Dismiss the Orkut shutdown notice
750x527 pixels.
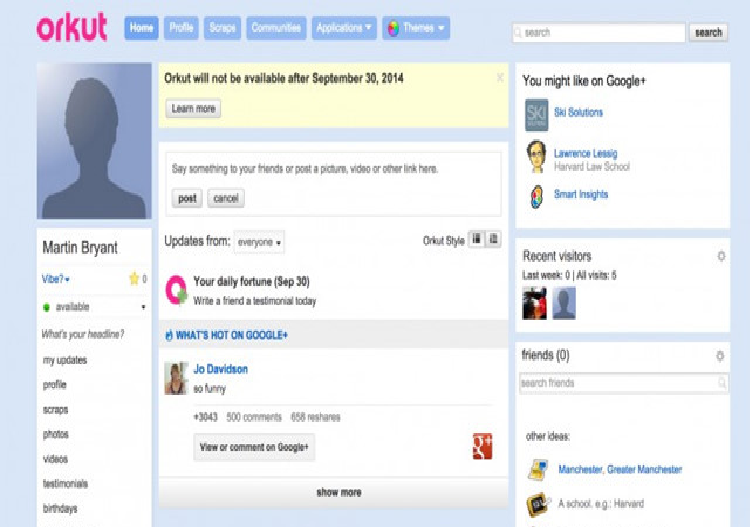[500, 77]
